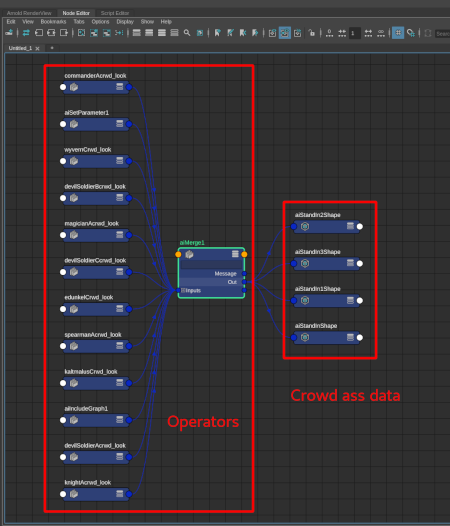Open the Show menu
This screenshot has width=450, height=526.
pyautogui.click(x=147, y=22)
